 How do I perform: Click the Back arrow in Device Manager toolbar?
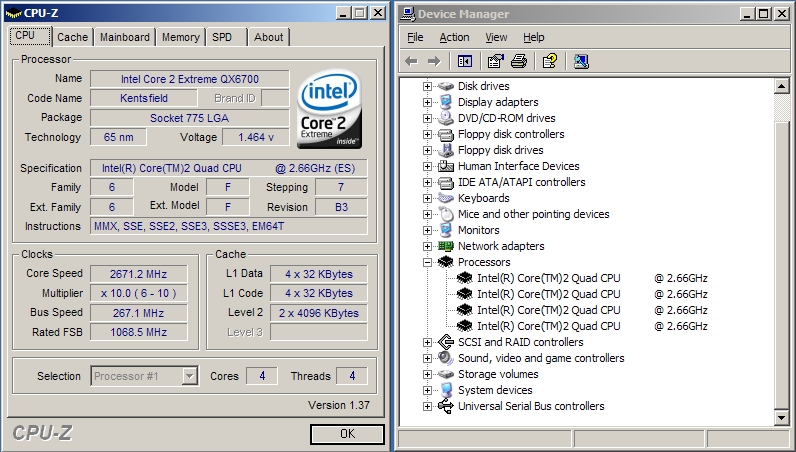(411, 62)
